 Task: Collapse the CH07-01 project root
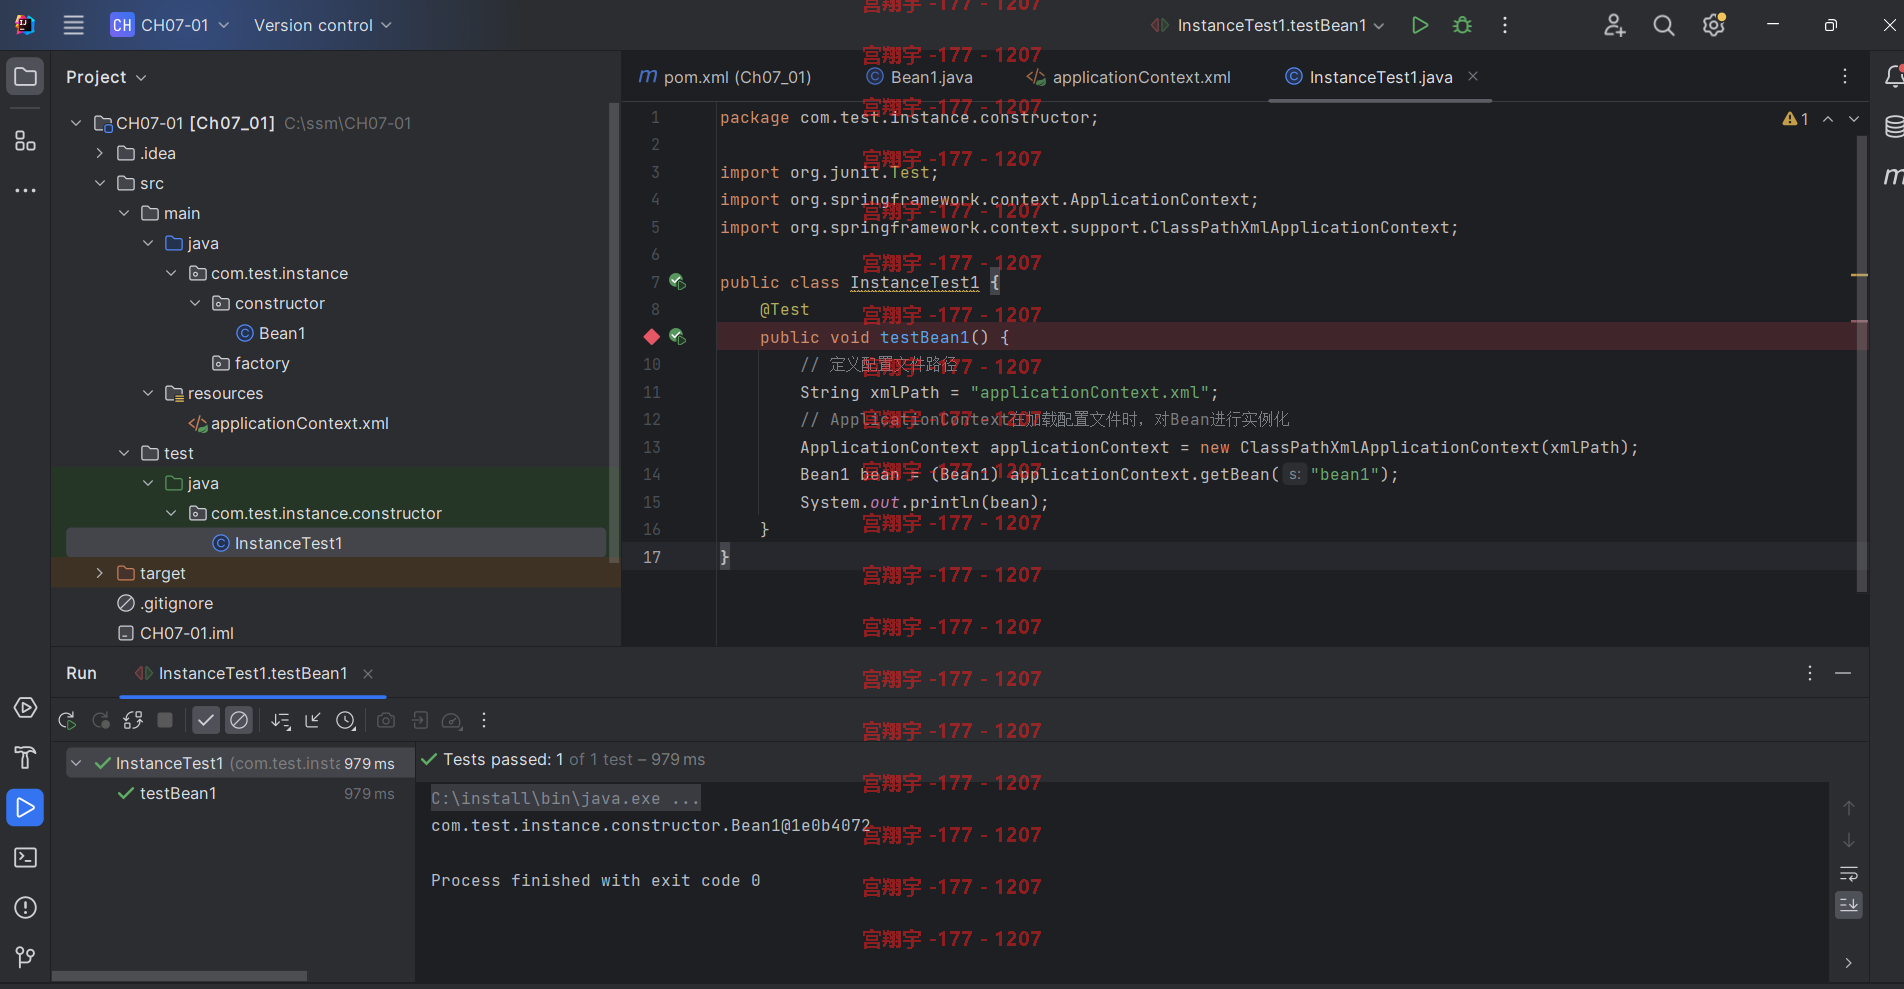[x=76, y=123]
